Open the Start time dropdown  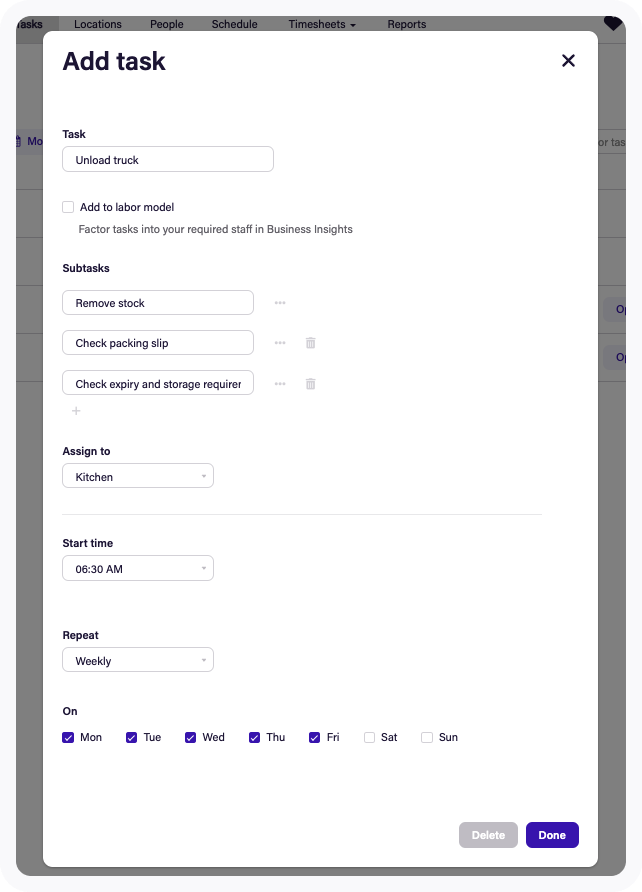(x=138, y=567)
